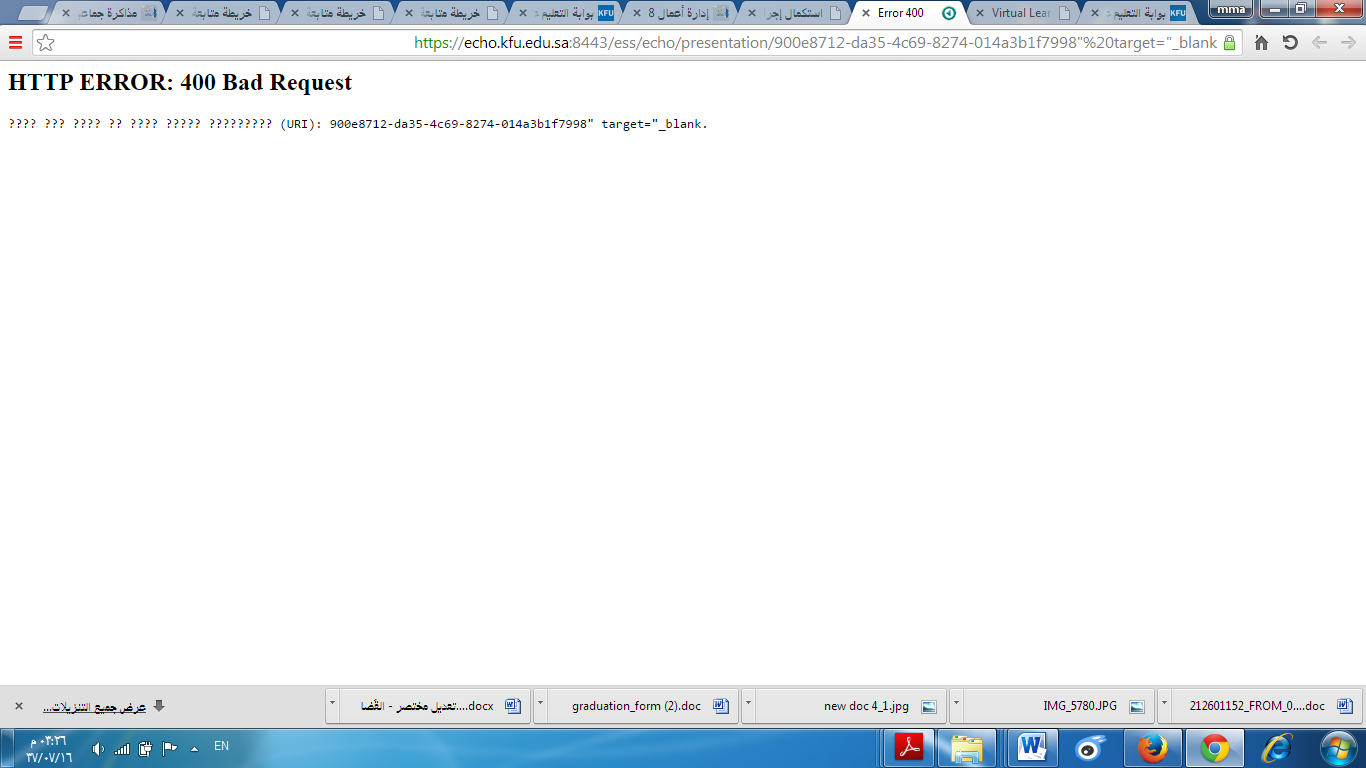Open downloaded file graduation_form (2).doc
Screen dimensions: 1366x768
[636, 706]
